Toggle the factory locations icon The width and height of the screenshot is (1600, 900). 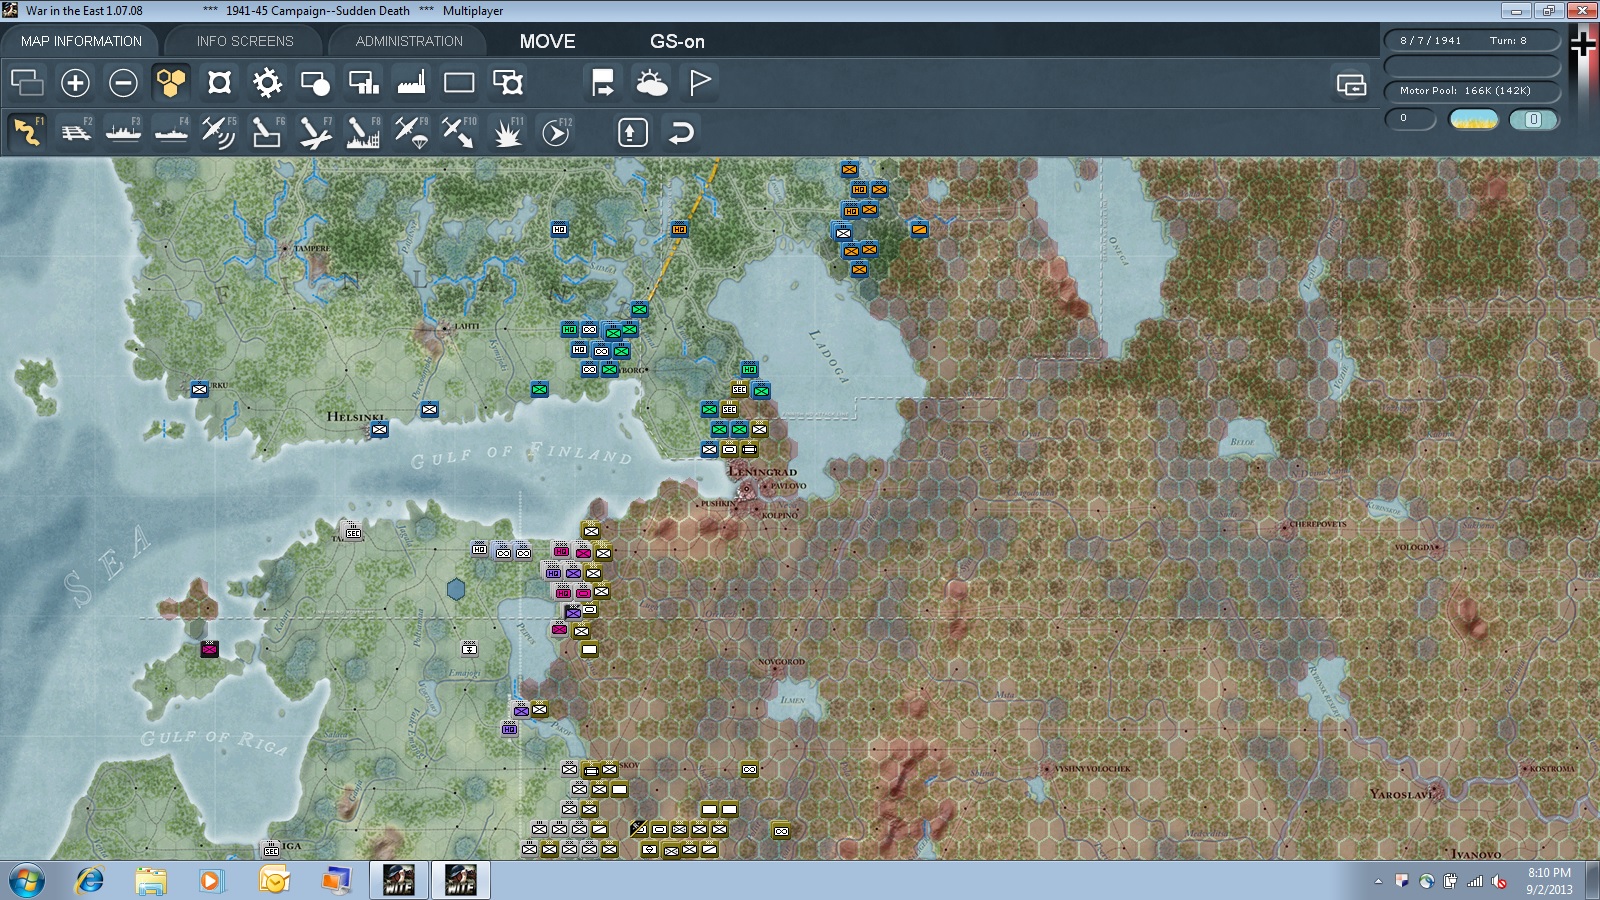click(x=411, y=82)
